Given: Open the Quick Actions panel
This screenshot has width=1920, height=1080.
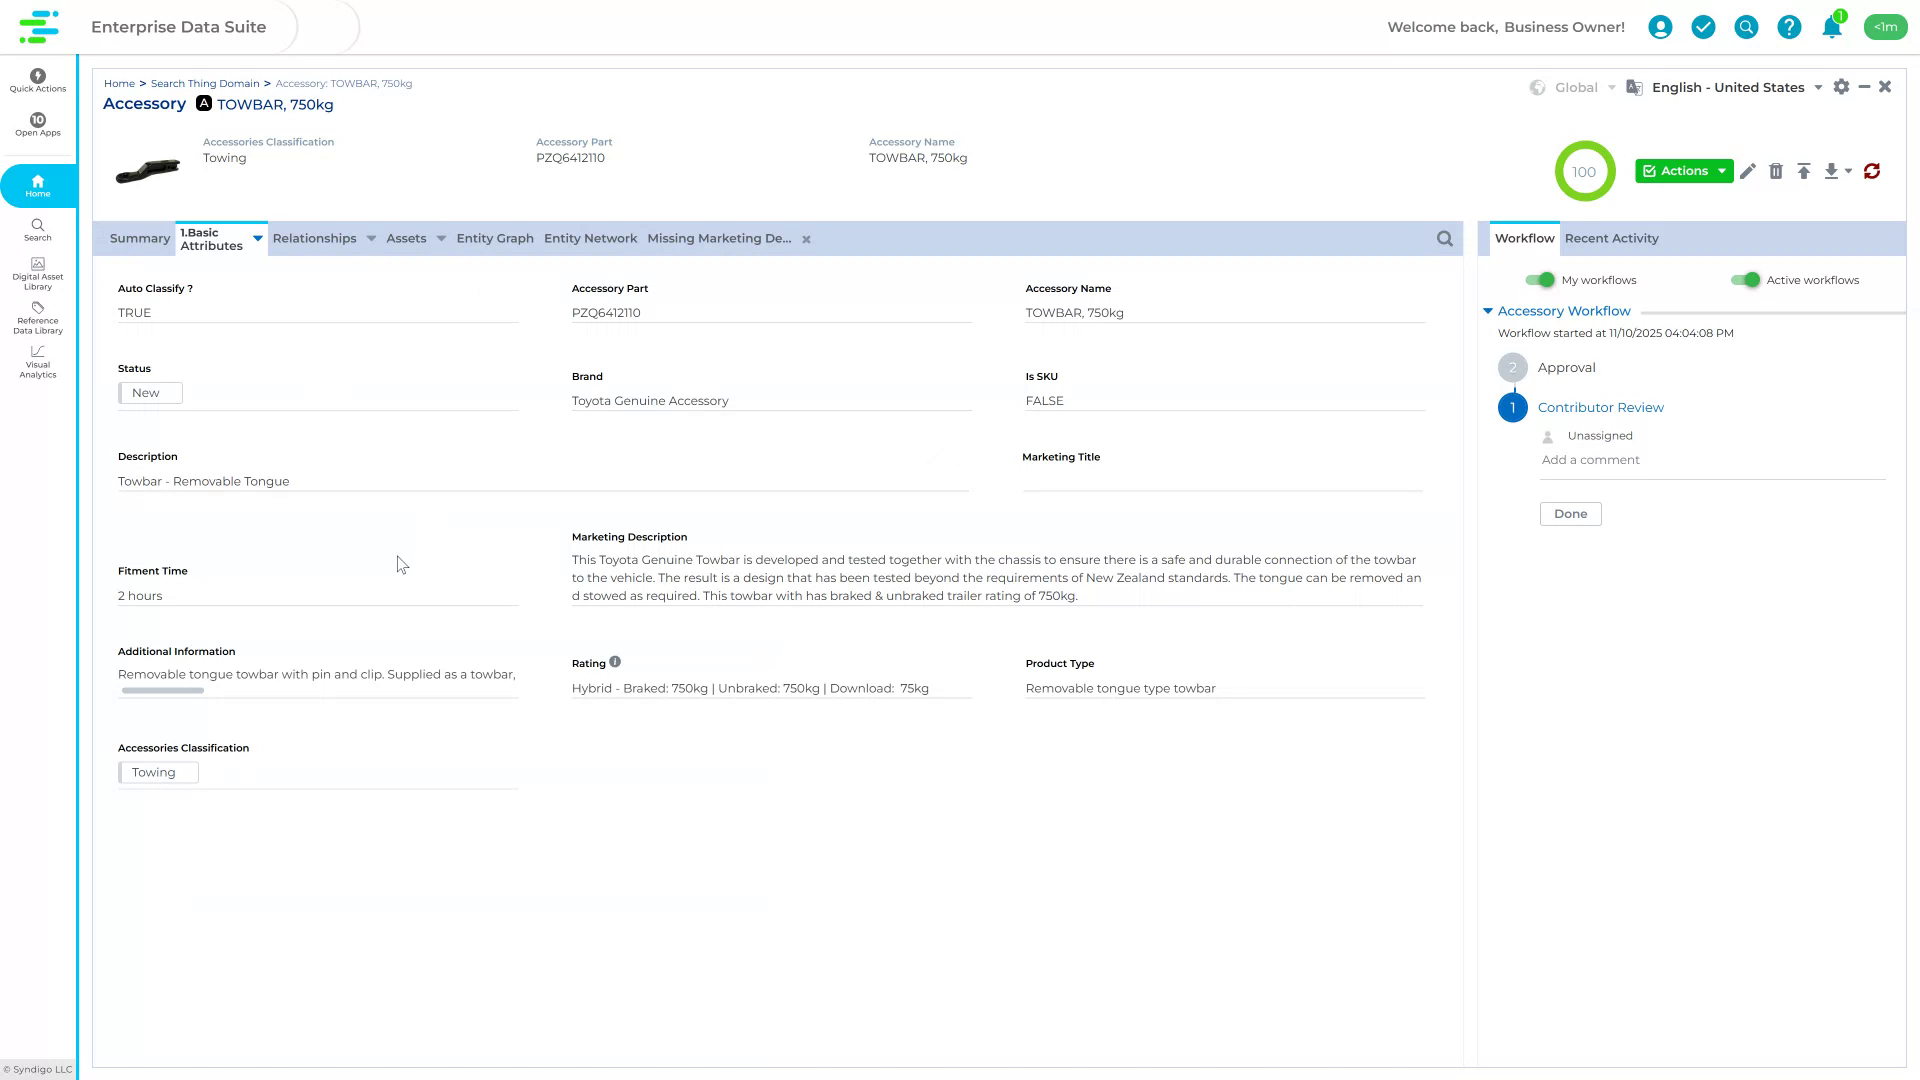Looking at the screenshot, I should [37, 80].
